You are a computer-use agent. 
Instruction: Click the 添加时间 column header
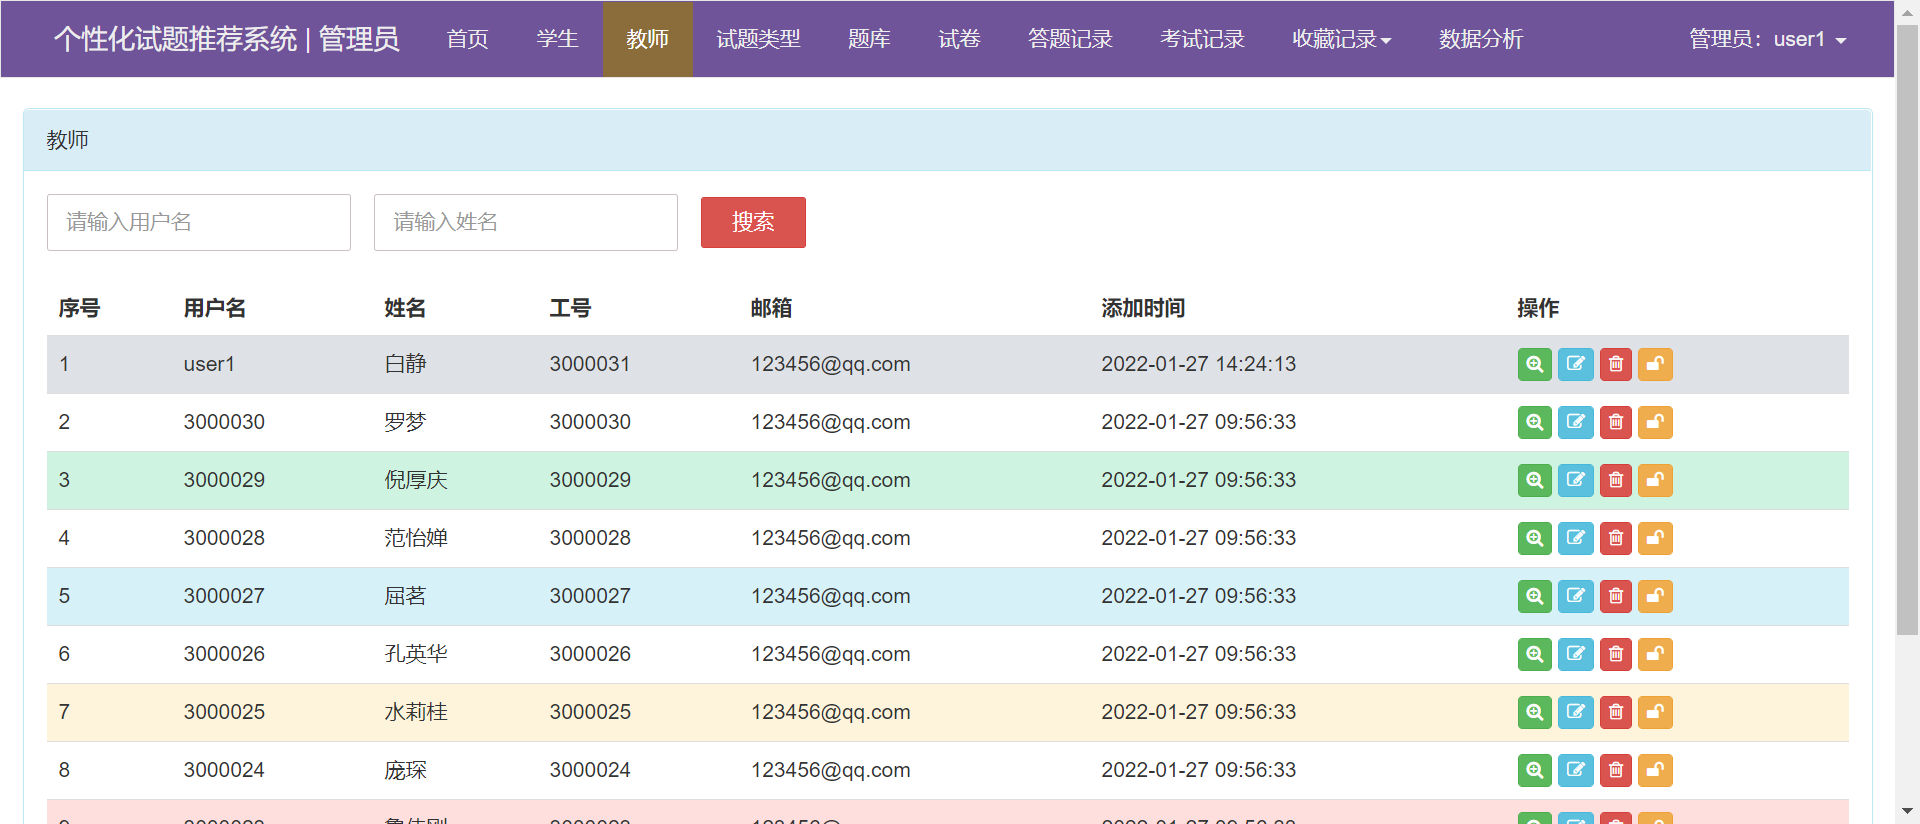1143,308
